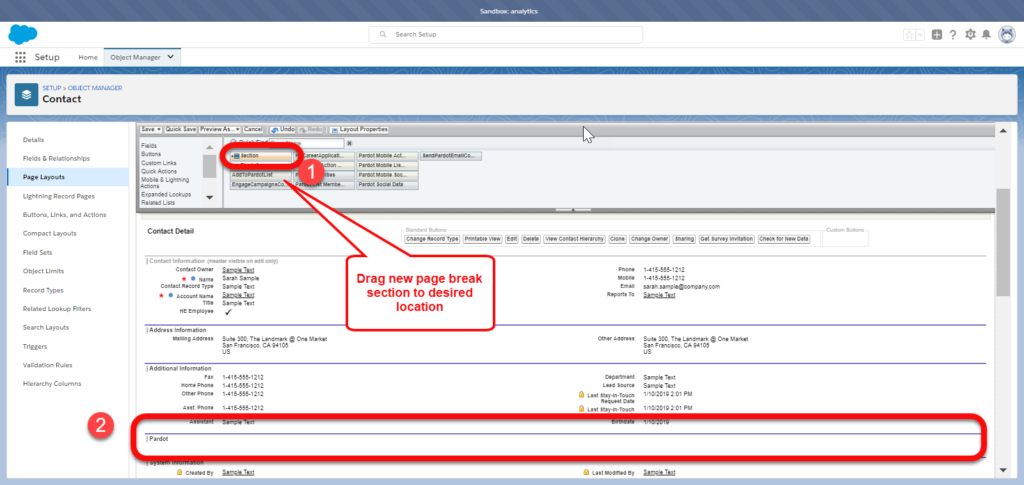The height and width of the screenshot is (485, 1024).
Task: Open Buttons, Links, and Actions
Action: [64, 215]
